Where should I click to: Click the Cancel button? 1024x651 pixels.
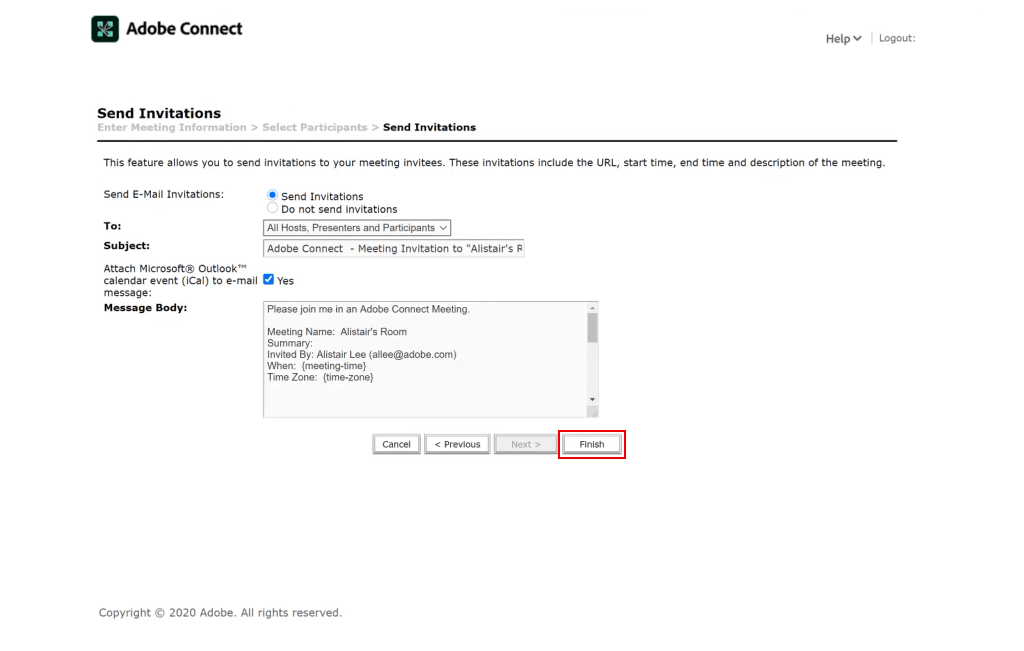click(x=396, y=444)
